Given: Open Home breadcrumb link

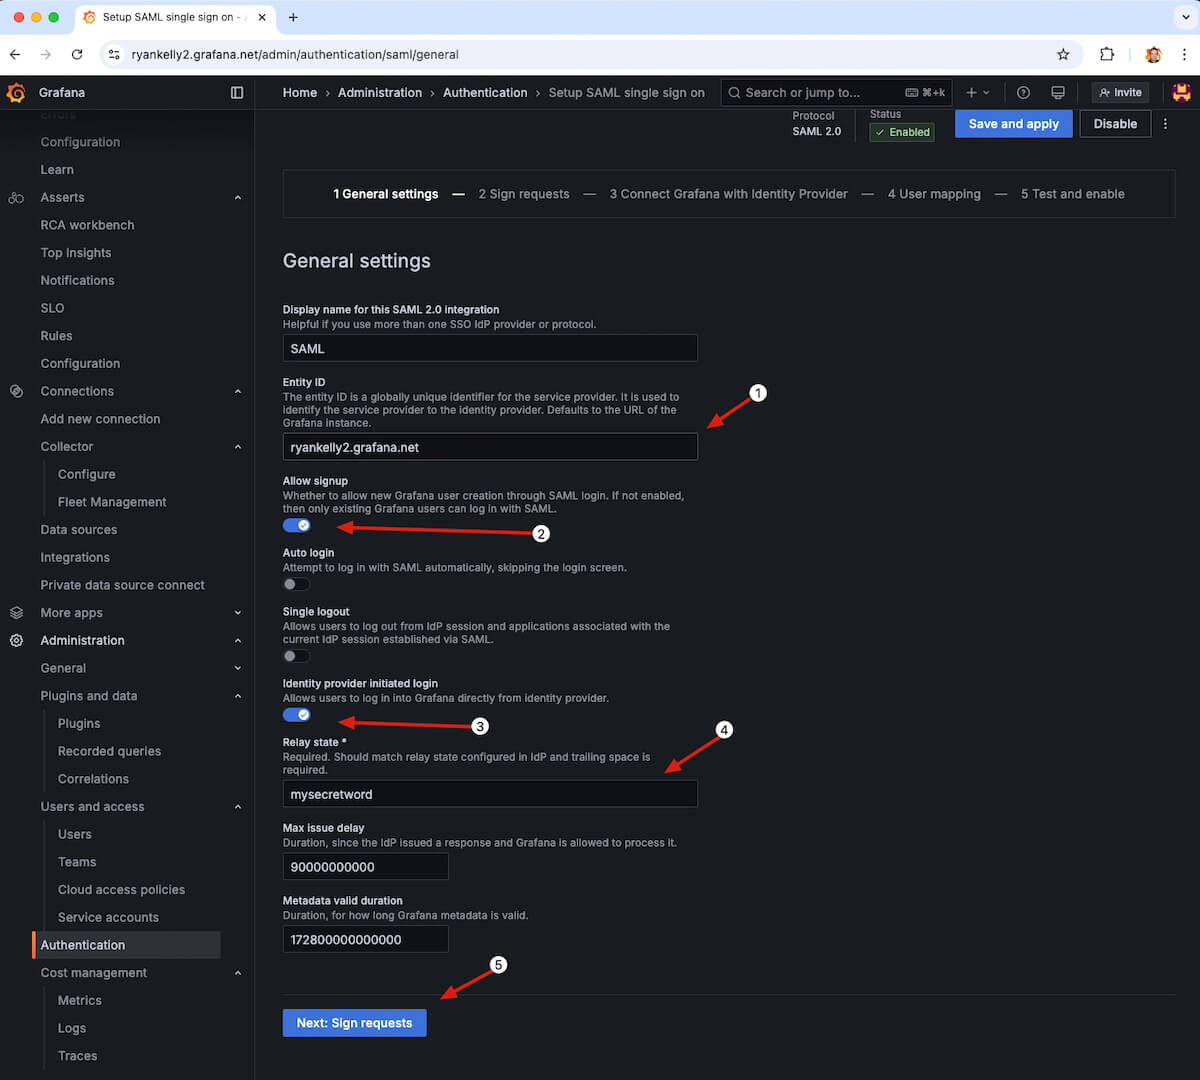Looking at the screenshot, I should click(300, 92).
